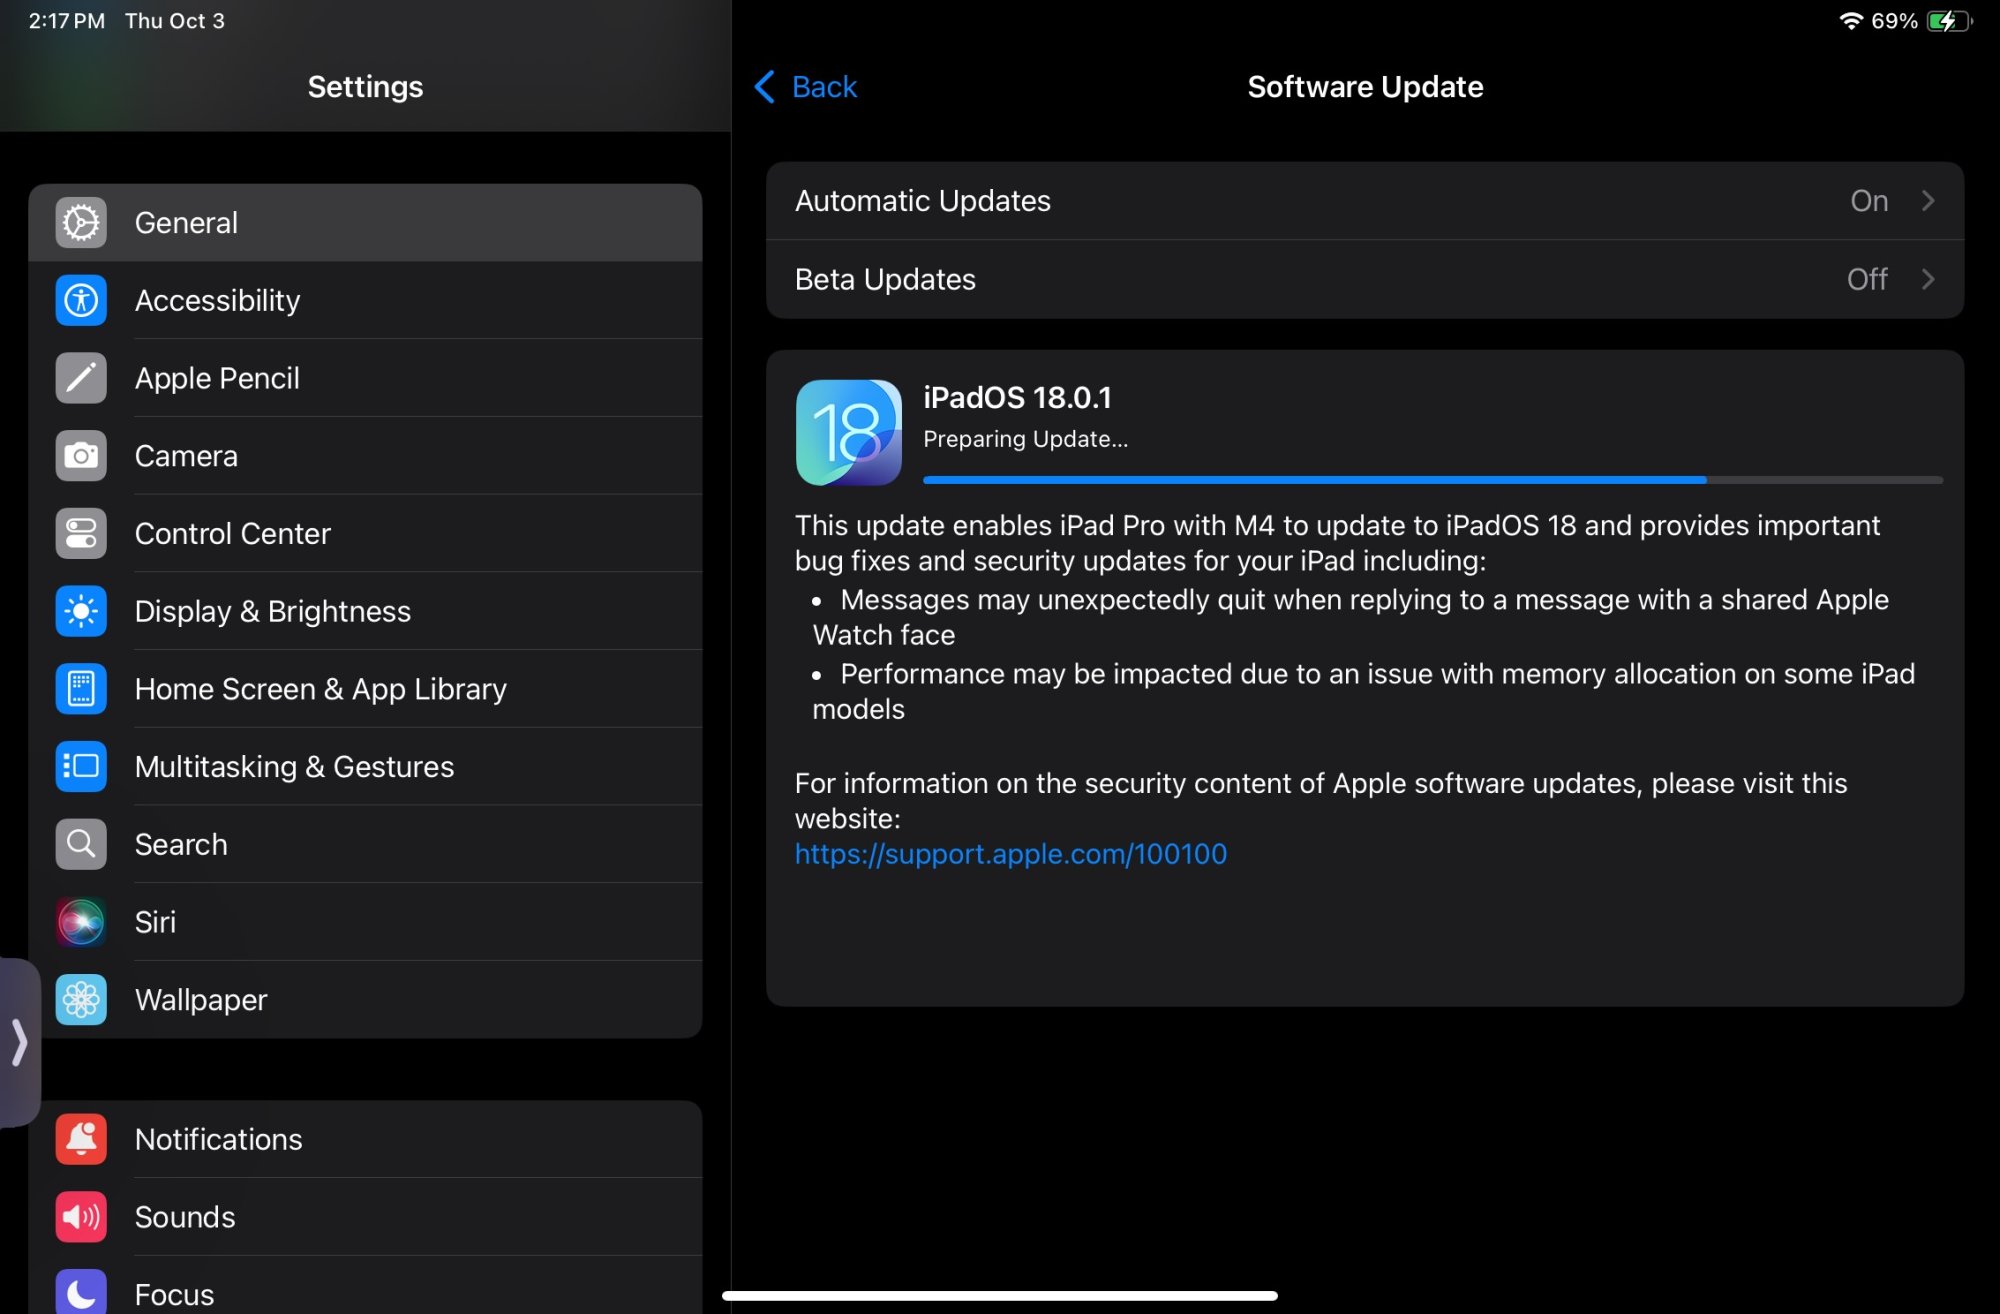The width and height of the screenshot is (2000, 1314).
Task: Click the update progress bar
Action: pyautogui.click(x=1432, y=481)
